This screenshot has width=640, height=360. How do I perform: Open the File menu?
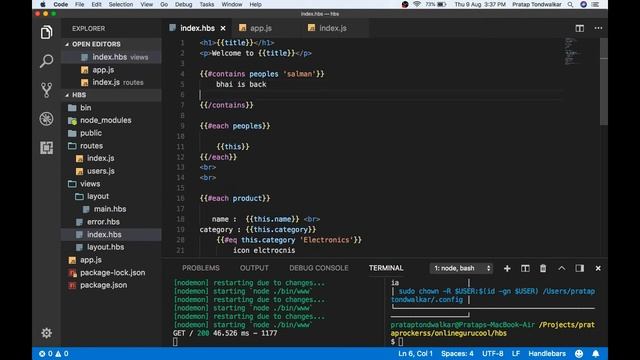tap(80, 4)
